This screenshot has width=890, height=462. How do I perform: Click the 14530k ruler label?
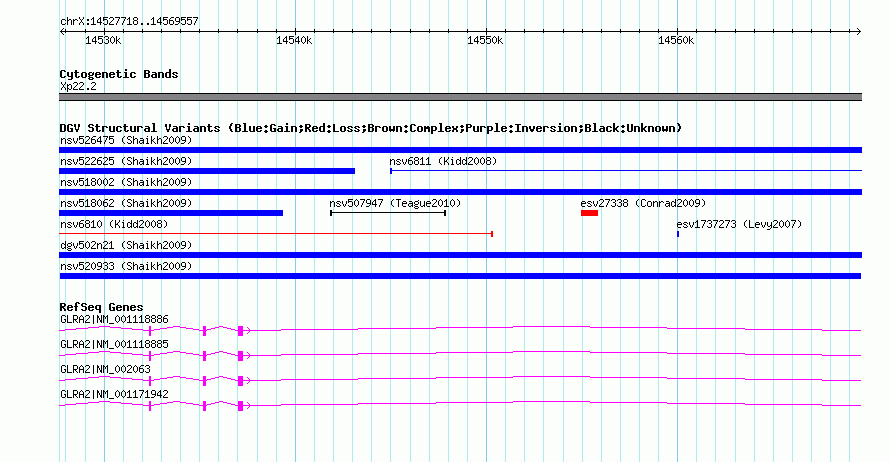tap(103, 40)
